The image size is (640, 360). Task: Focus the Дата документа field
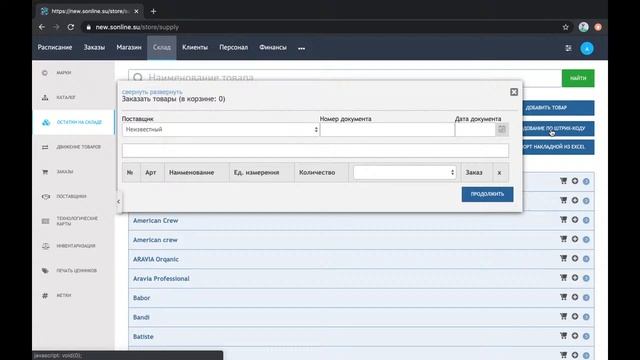coord(475,130)
